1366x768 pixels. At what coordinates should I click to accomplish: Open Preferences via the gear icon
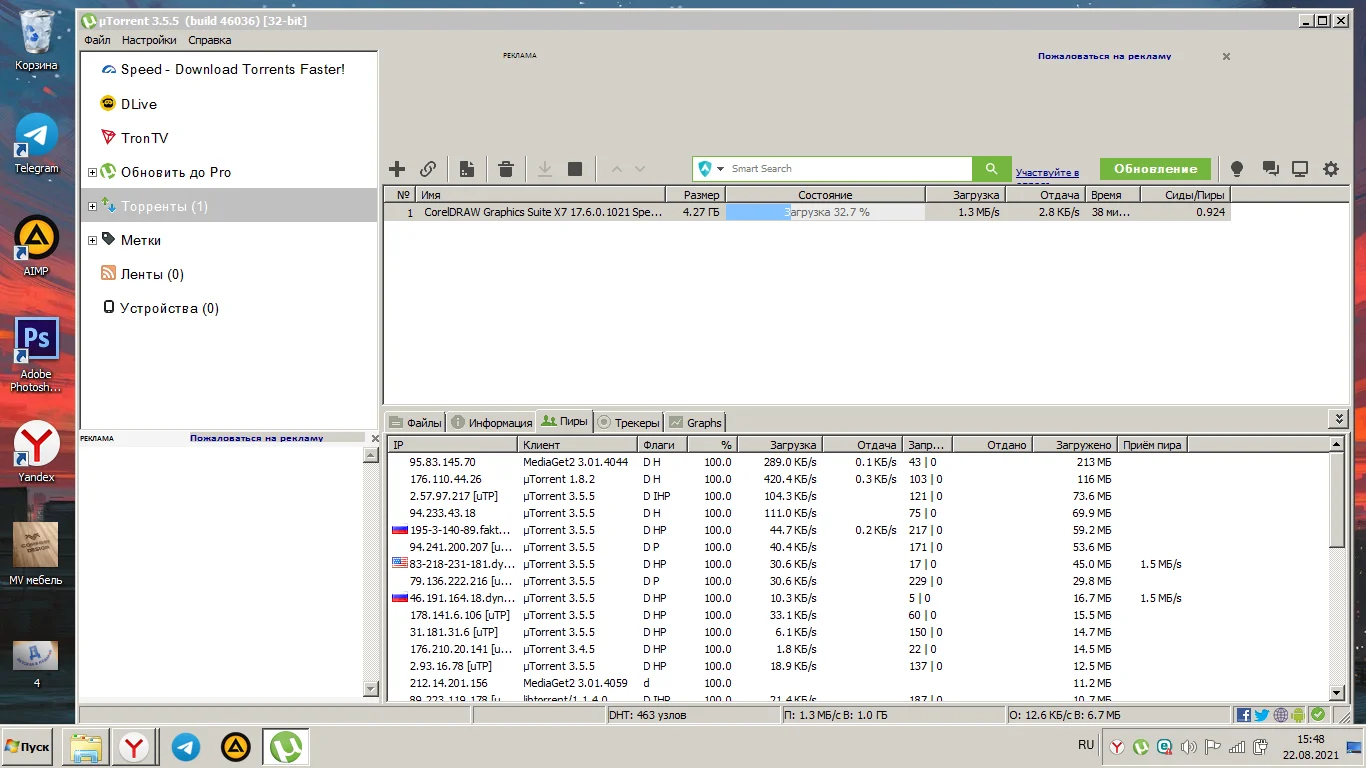pos(1331,169)
